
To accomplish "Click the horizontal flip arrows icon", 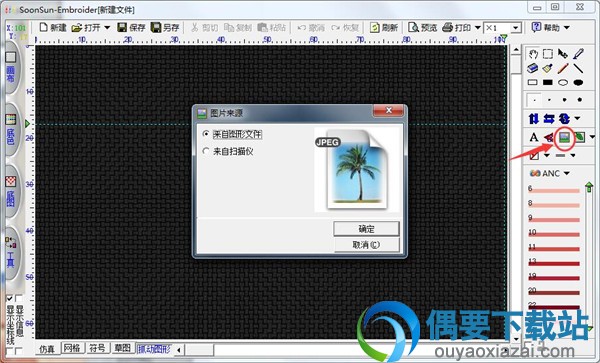I will click(x=549, y=119).
